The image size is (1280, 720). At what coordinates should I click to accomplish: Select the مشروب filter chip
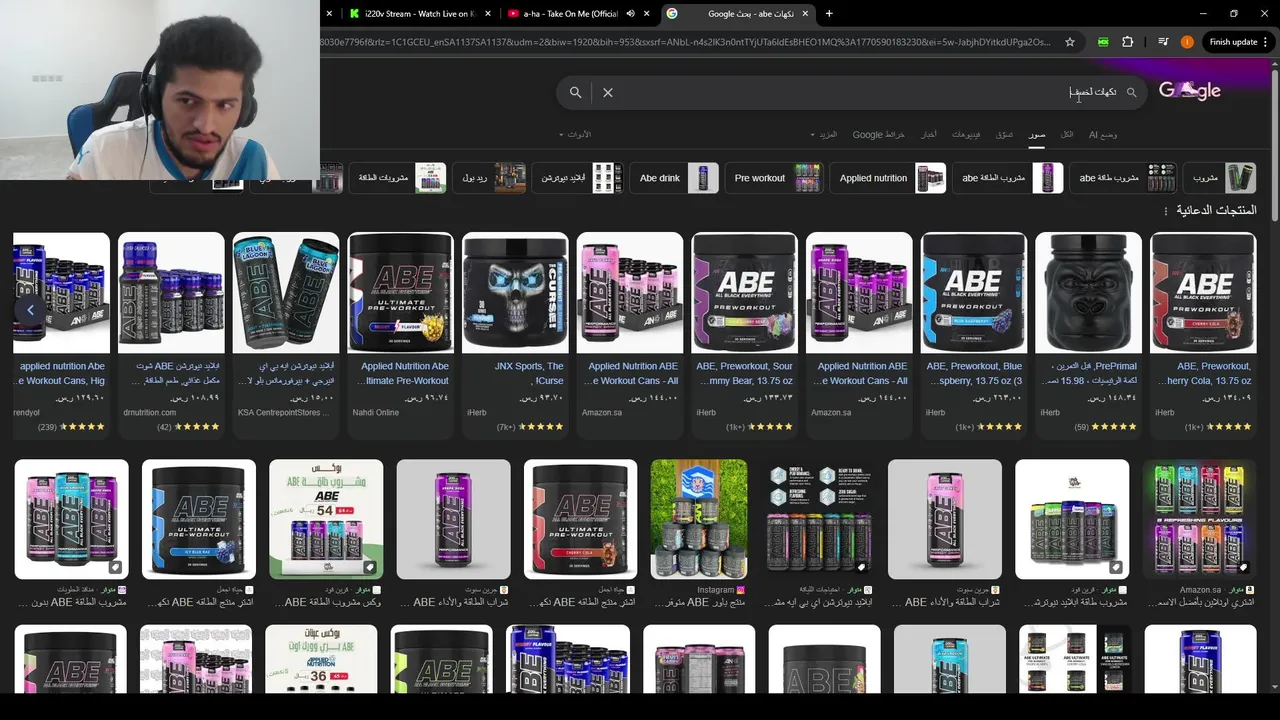tap(1219, 178)
